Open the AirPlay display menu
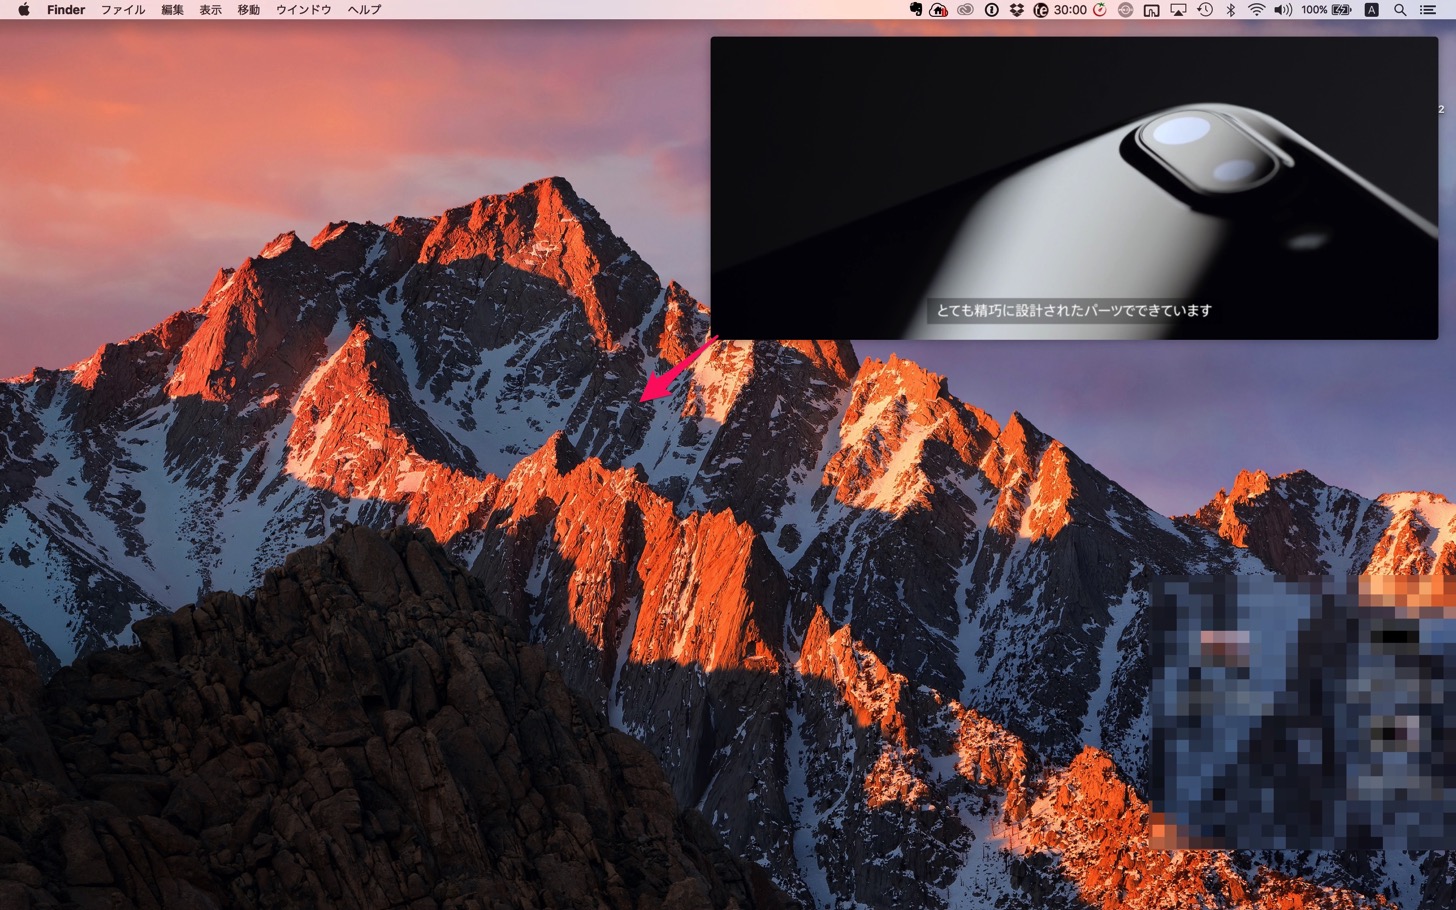Viewport: 1456px width, 910px height. click(1178, 10)
